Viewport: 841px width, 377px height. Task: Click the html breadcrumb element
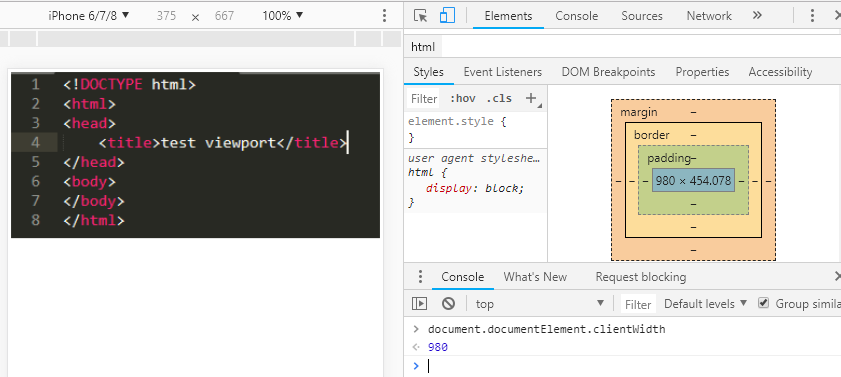point(423,47)
